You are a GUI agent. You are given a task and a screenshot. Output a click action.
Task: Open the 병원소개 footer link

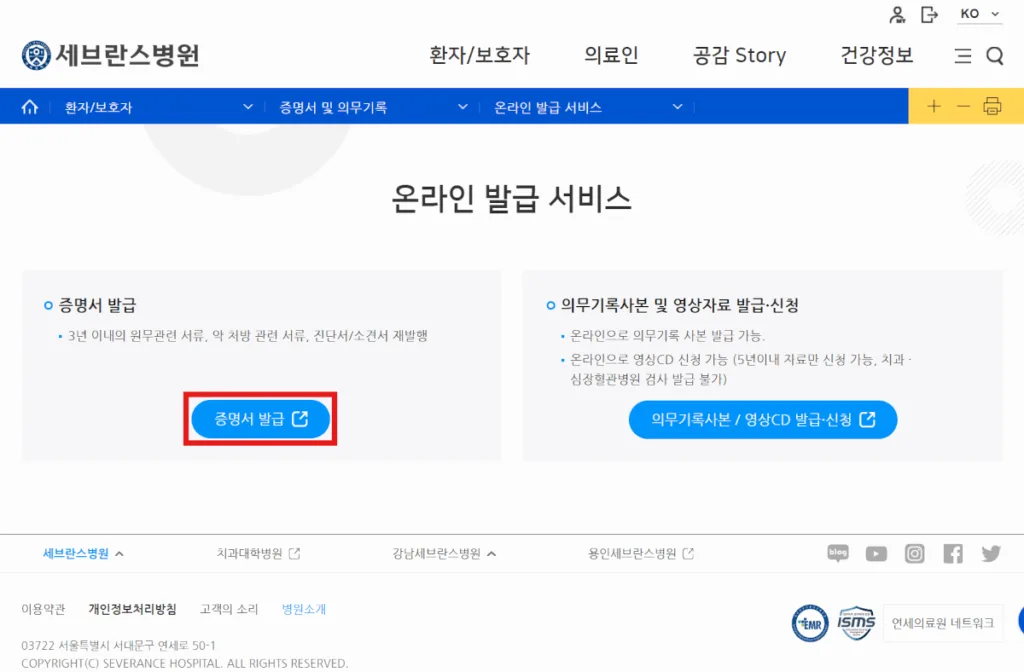point(304,609)
